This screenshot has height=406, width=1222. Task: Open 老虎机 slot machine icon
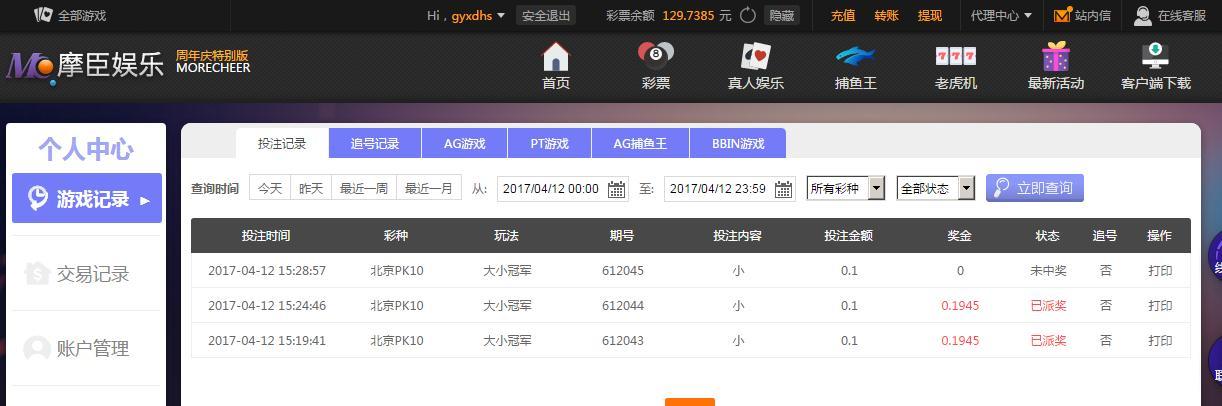(x=955, y=56)
